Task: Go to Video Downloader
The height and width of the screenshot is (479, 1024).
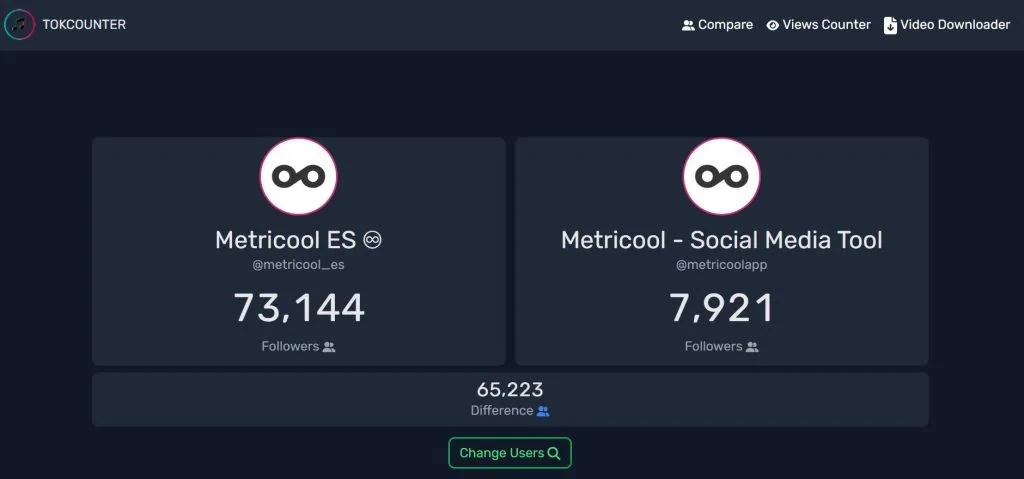Action: point(955,25)
